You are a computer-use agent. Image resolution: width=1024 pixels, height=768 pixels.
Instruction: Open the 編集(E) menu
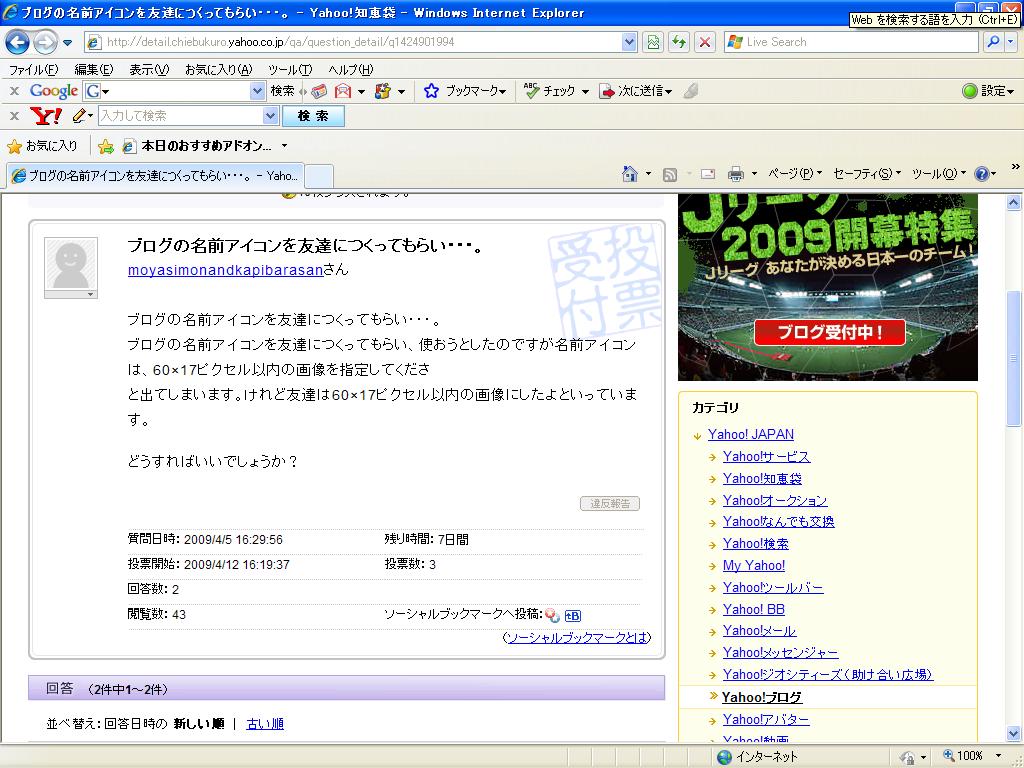[93, 69]
